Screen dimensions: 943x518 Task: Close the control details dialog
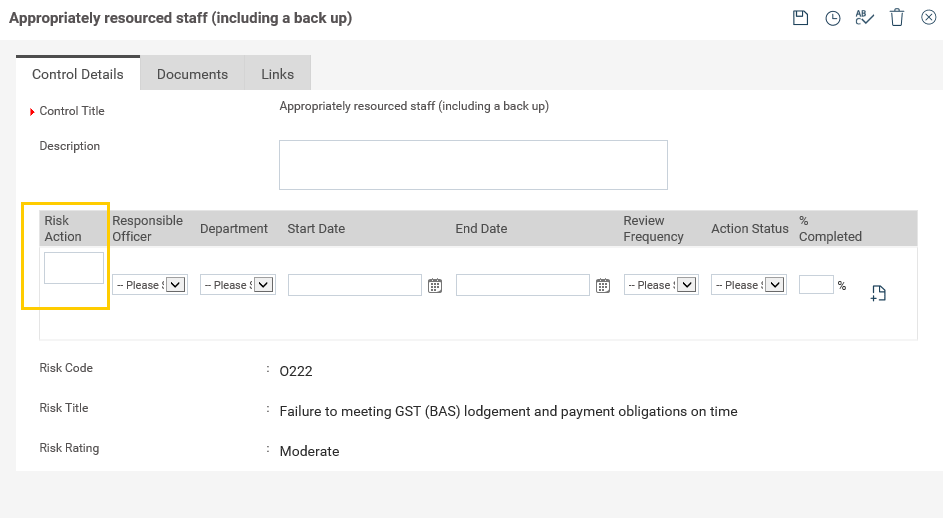pos(928,18)
